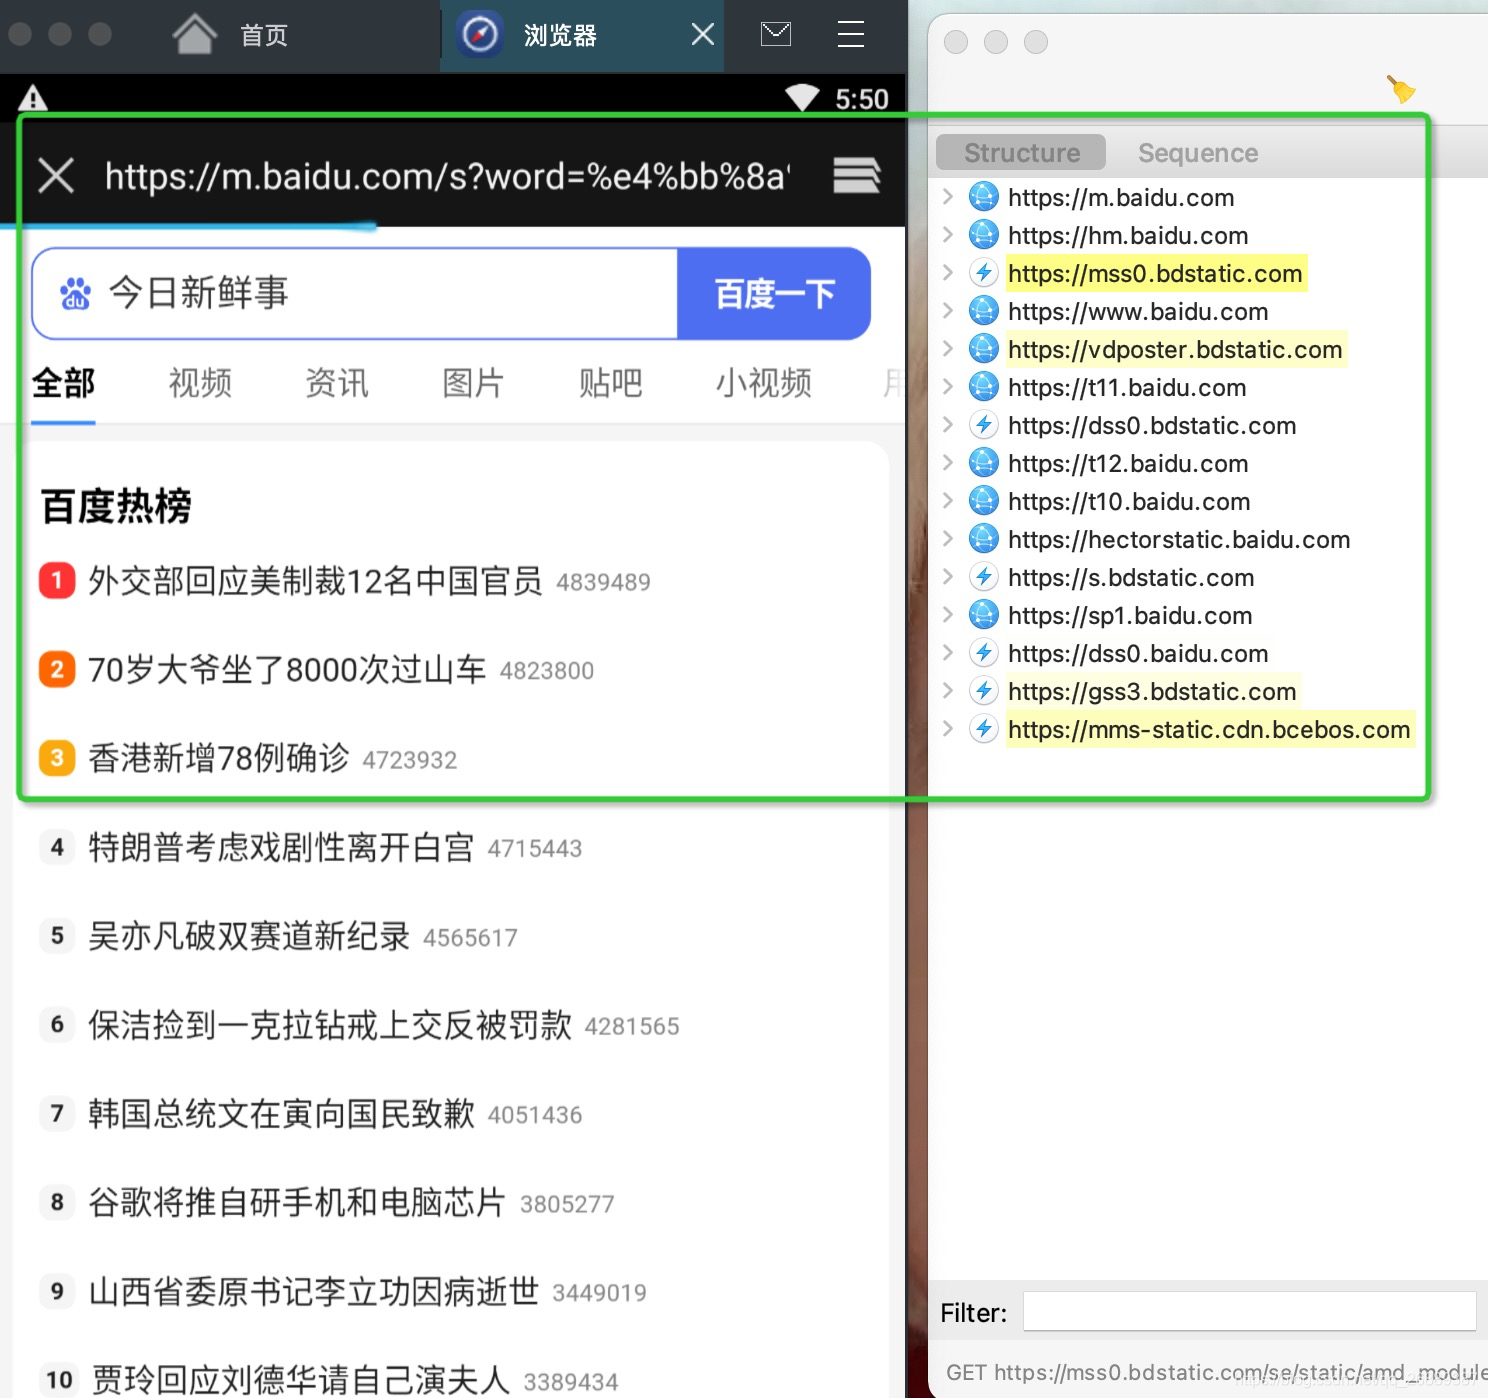Image resolution: width=1488 pixels, height=1398 pixels.
Task: Expand the https://gss3.bdstatic.com node
Action: coord(948,691)
